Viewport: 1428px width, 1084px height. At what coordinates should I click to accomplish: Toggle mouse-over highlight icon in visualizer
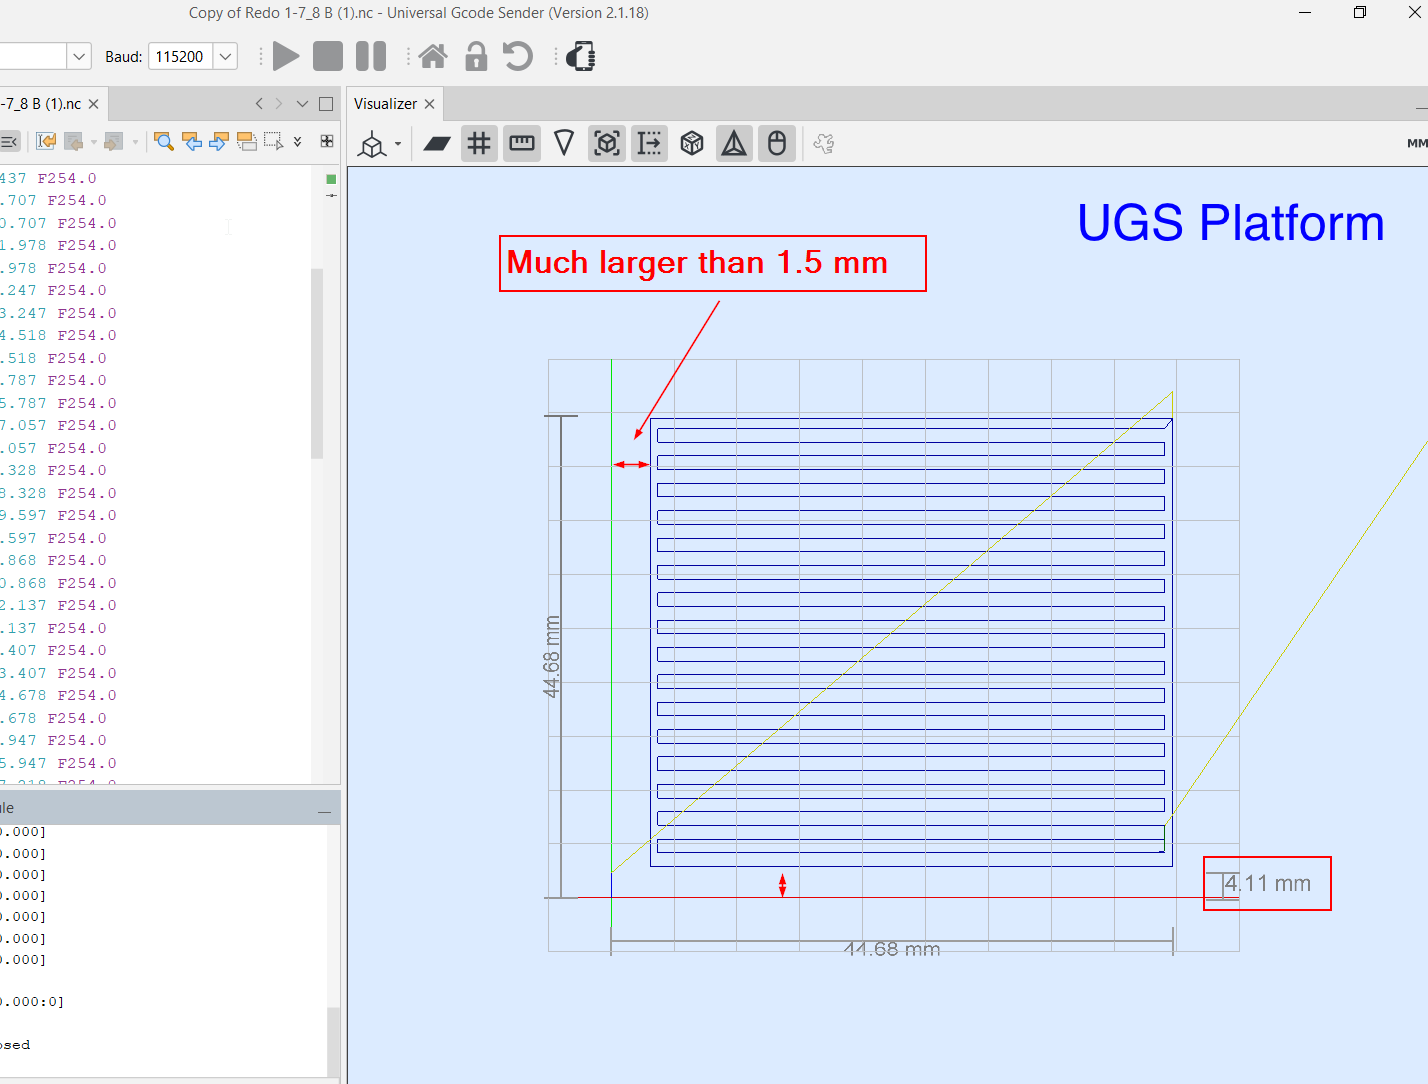(x=777, y=144)
